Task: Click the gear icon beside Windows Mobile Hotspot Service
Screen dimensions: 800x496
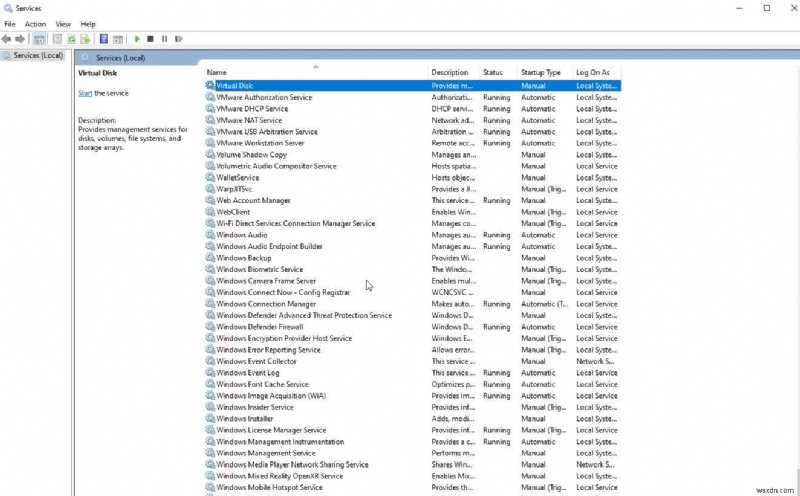Action: (210, 487)
